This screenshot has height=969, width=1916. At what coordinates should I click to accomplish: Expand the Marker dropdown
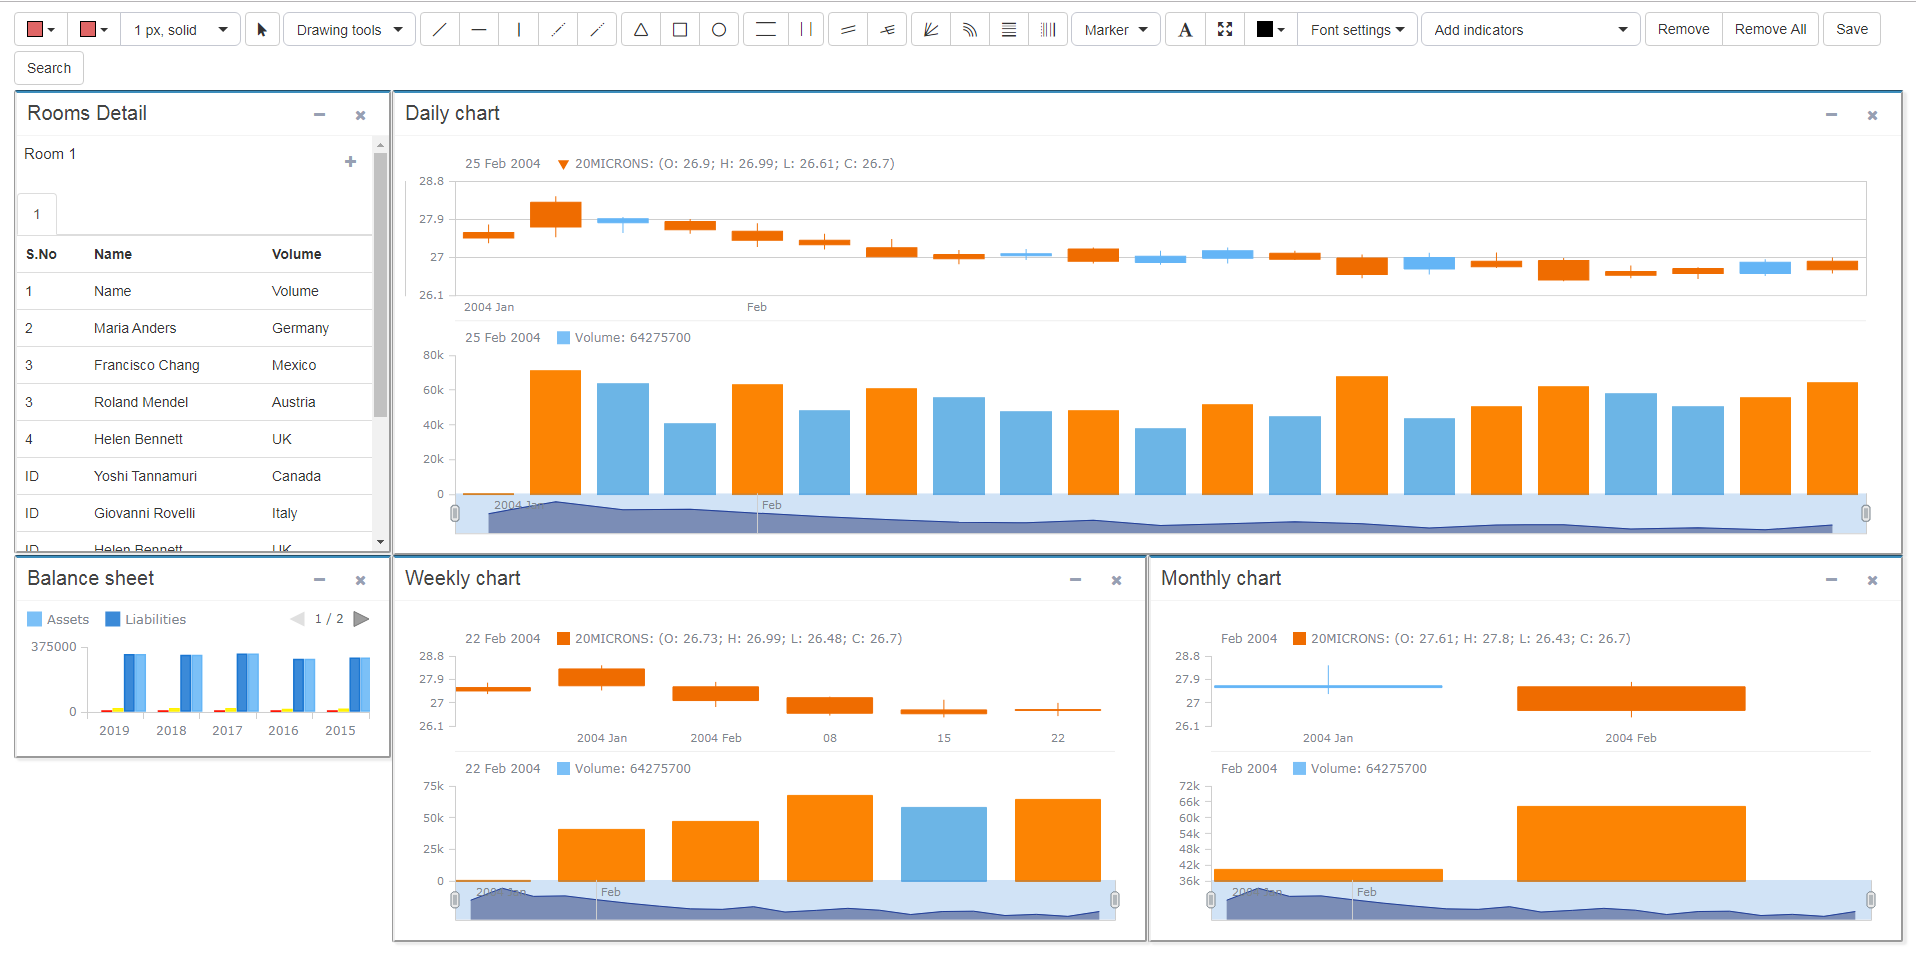click(x=1116, y=30)
